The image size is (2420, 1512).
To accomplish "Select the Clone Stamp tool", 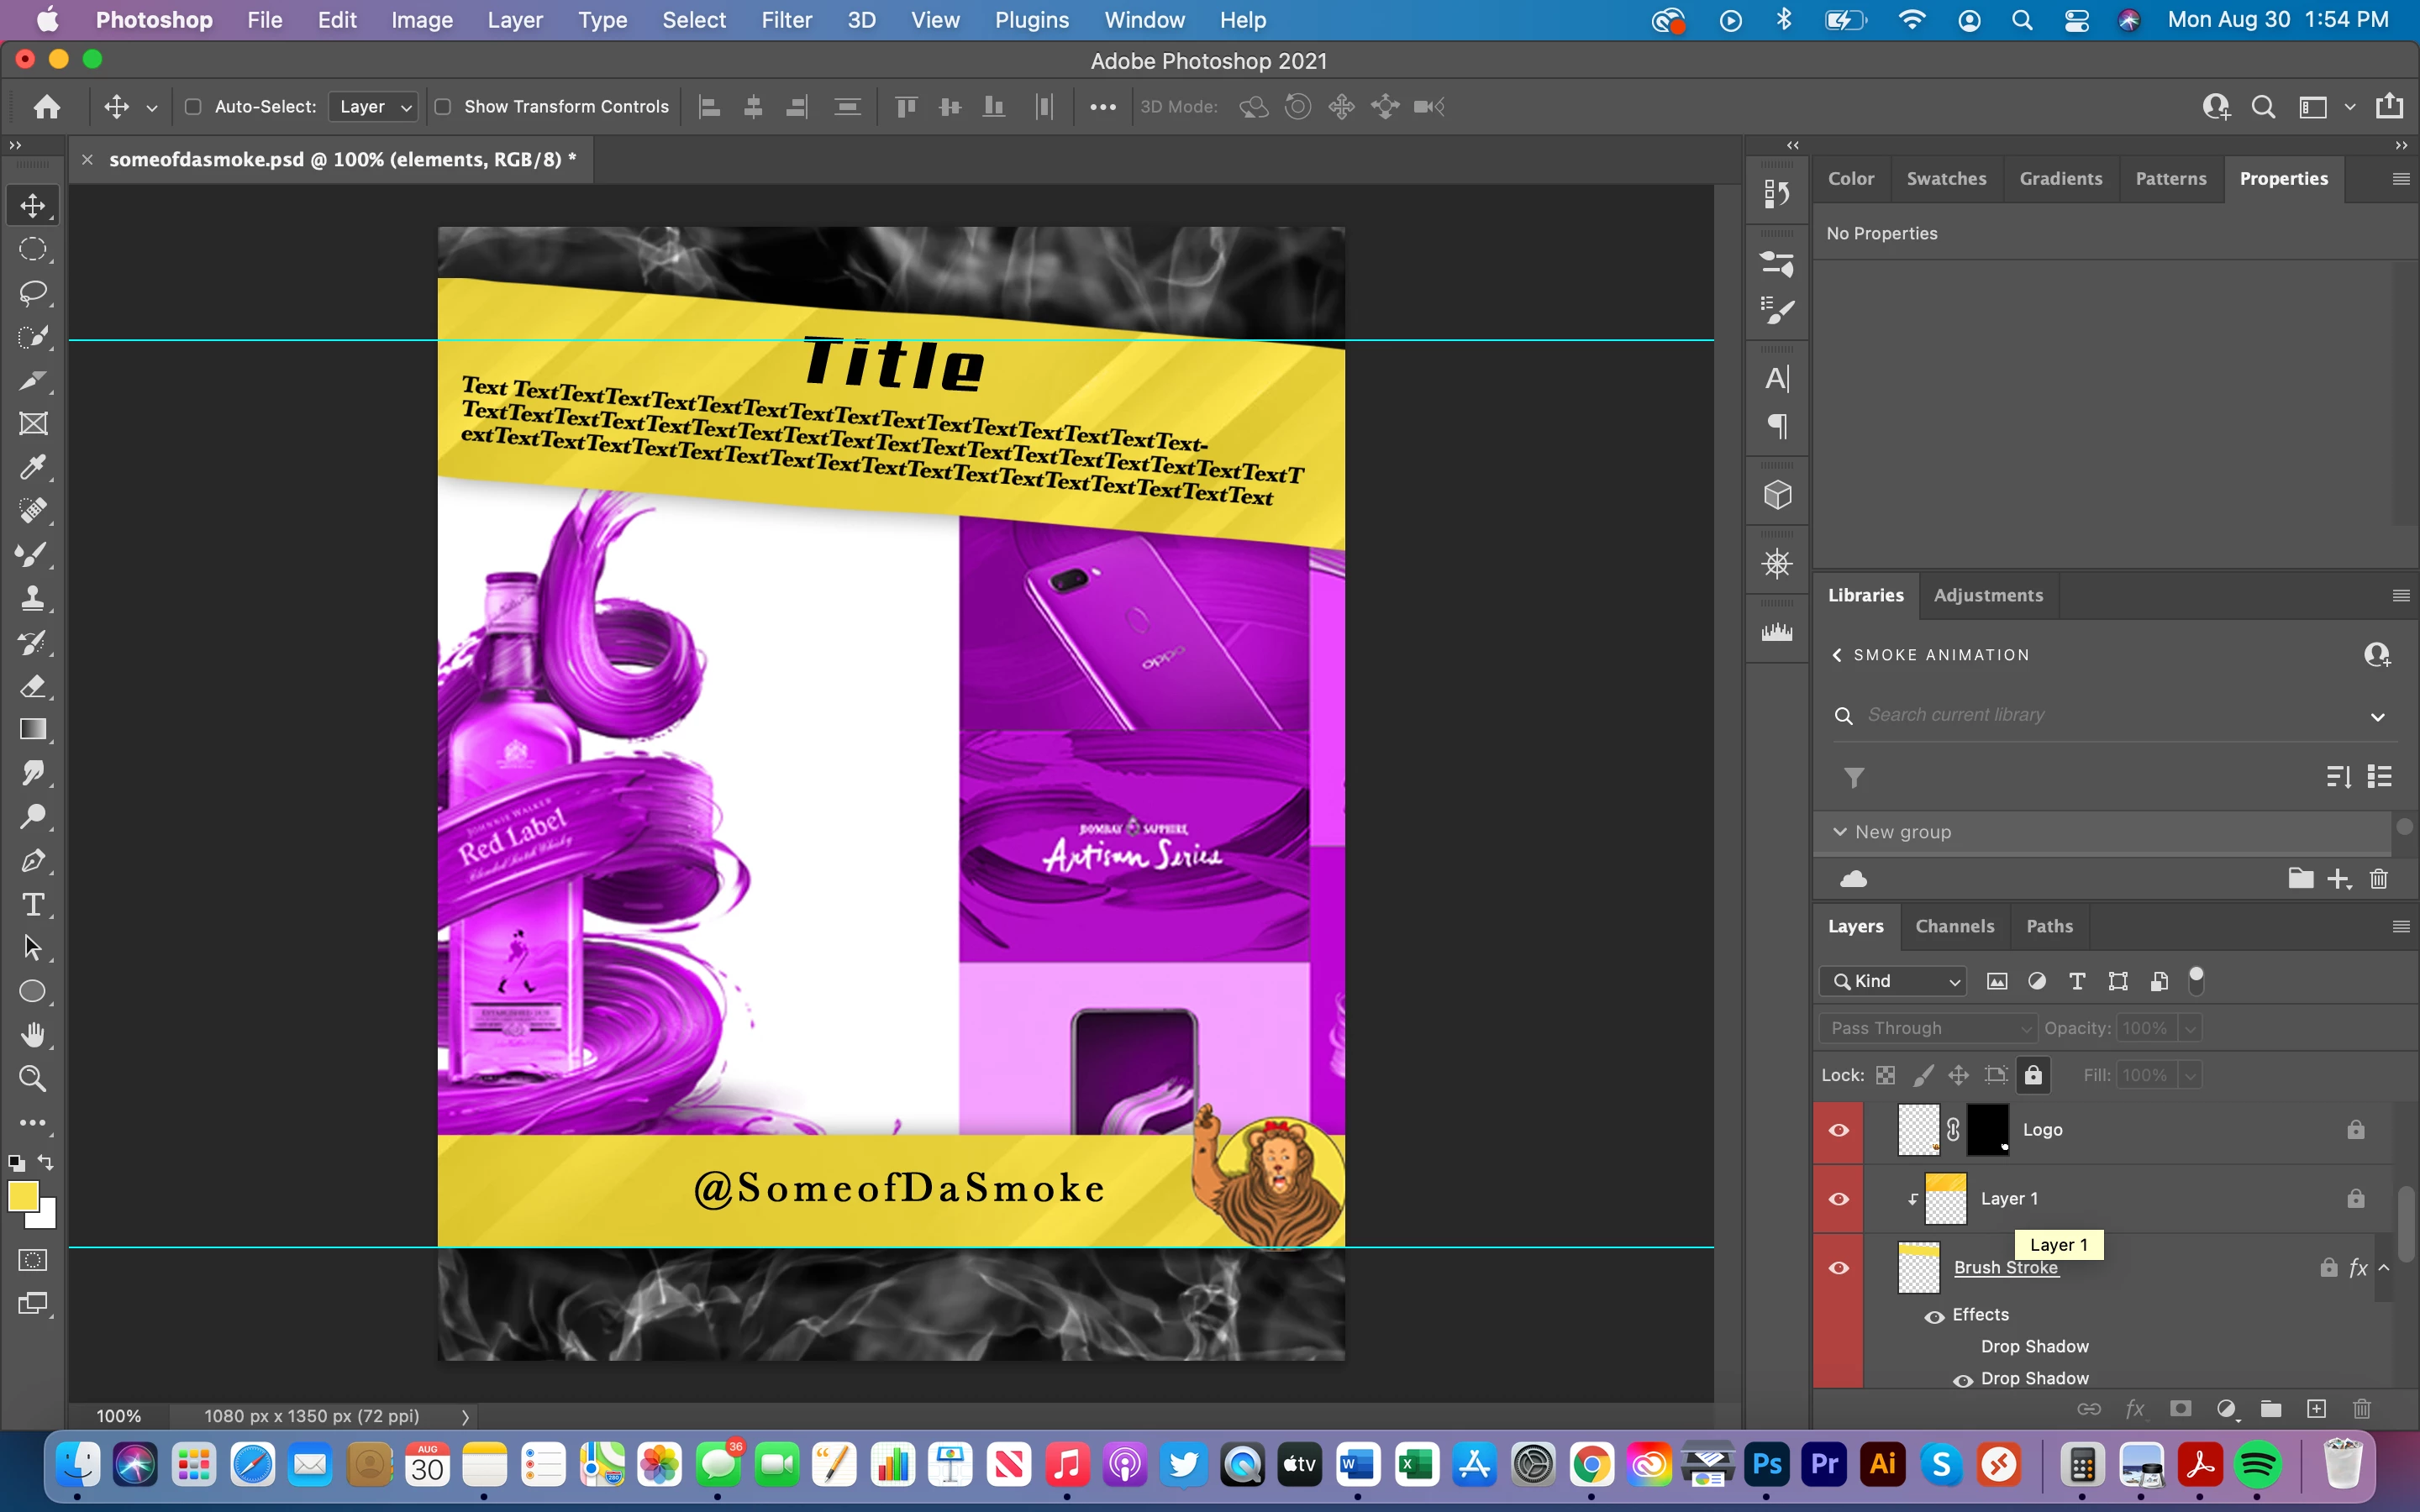I will [33, 598].
